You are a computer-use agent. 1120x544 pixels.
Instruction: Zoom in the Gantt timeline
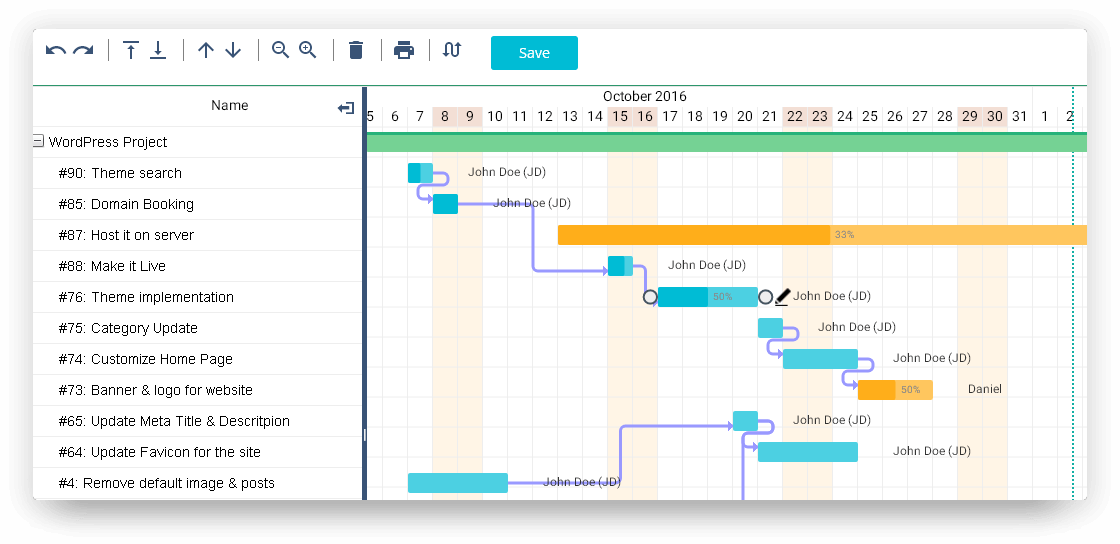point(308,49)
